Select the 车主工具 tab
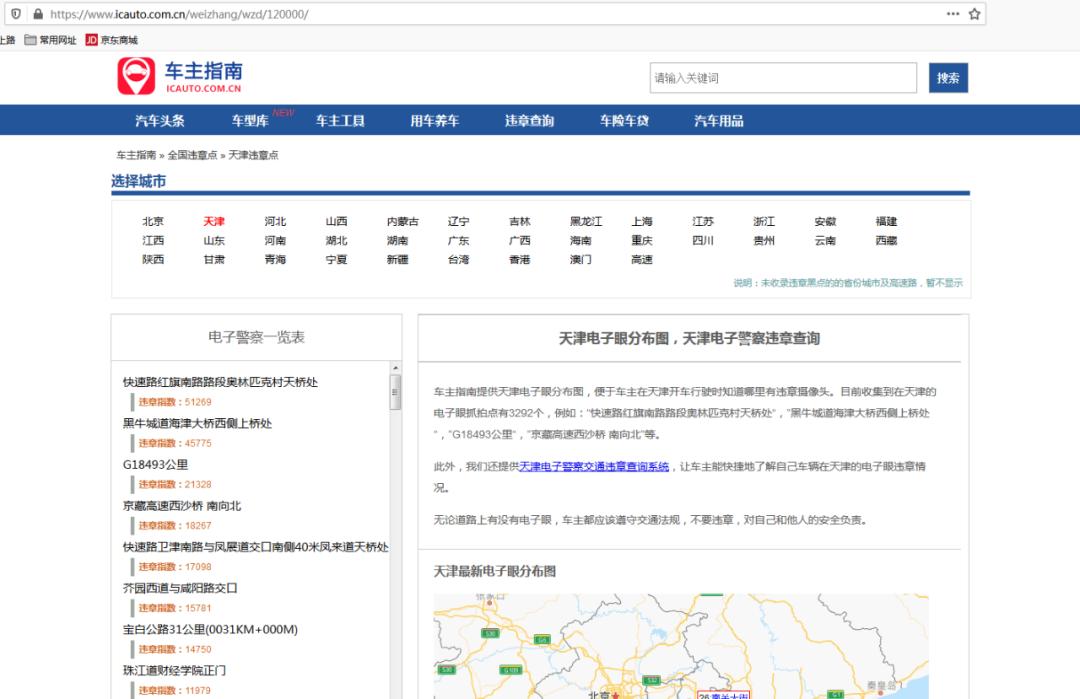Viewport: 1080px width, 699px height. 341,120
